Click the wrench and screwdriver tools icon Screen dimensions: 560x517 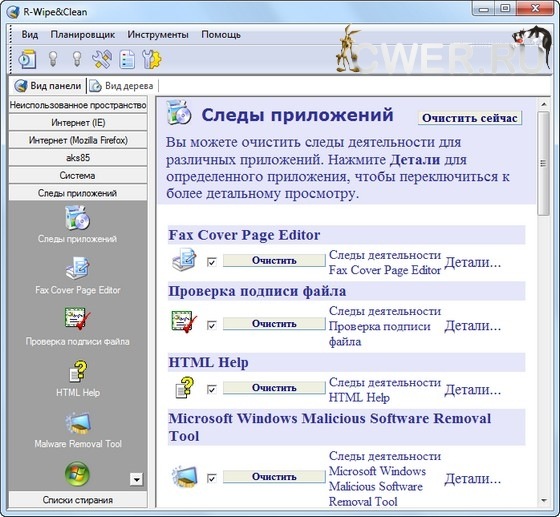coord(102,59)
